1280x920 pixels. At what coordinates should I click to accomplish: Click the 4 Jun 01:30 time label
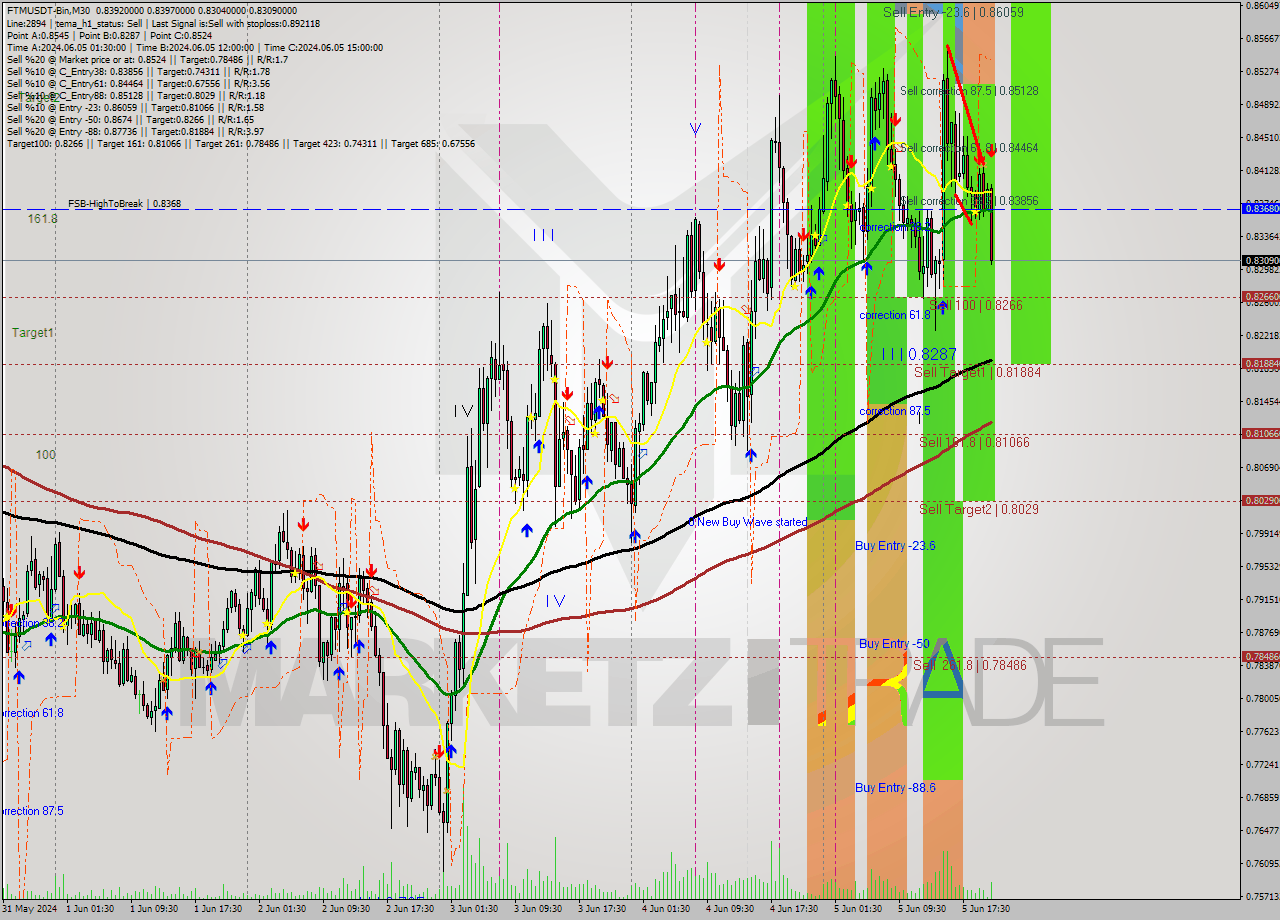click(x=666, y=909)
